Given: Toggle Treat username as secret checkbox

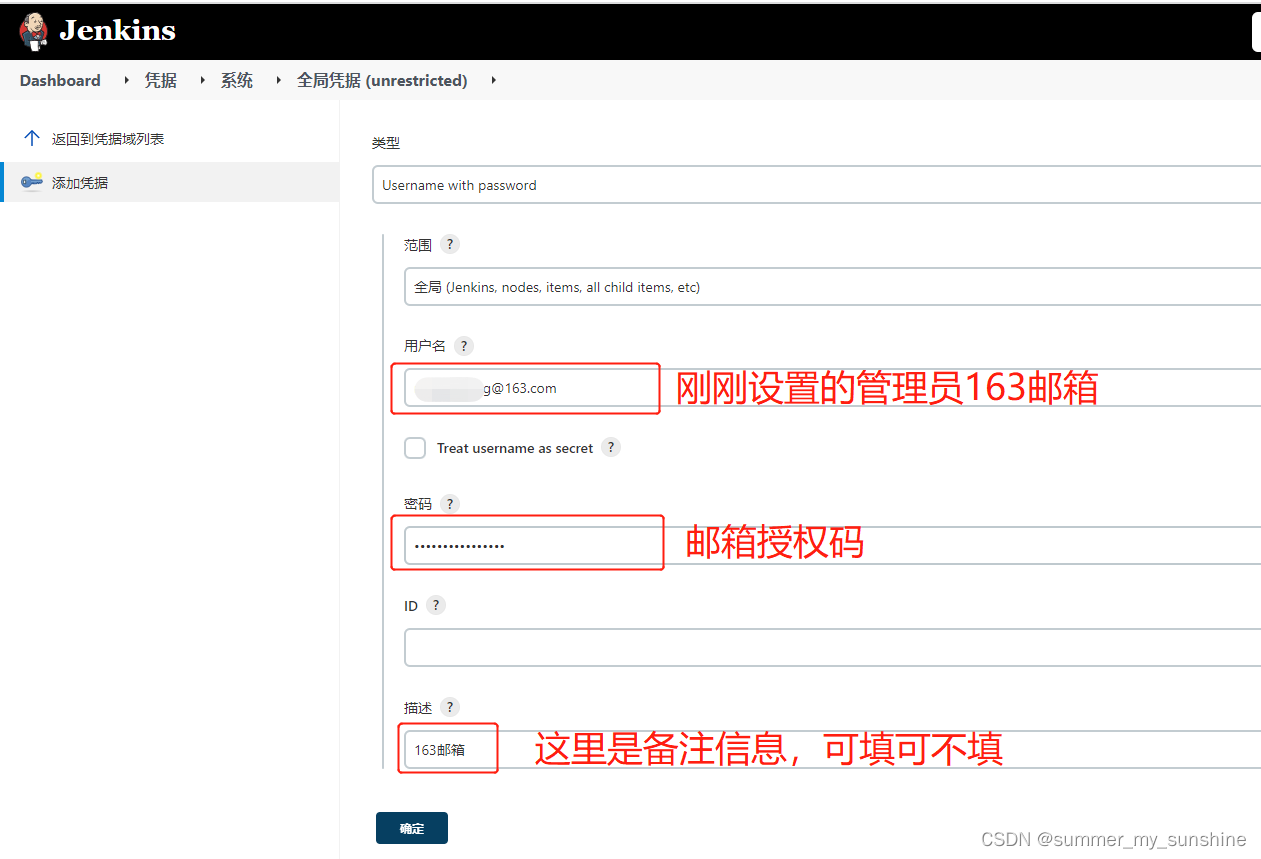Looking at the screenshot, I should (415, 448).
